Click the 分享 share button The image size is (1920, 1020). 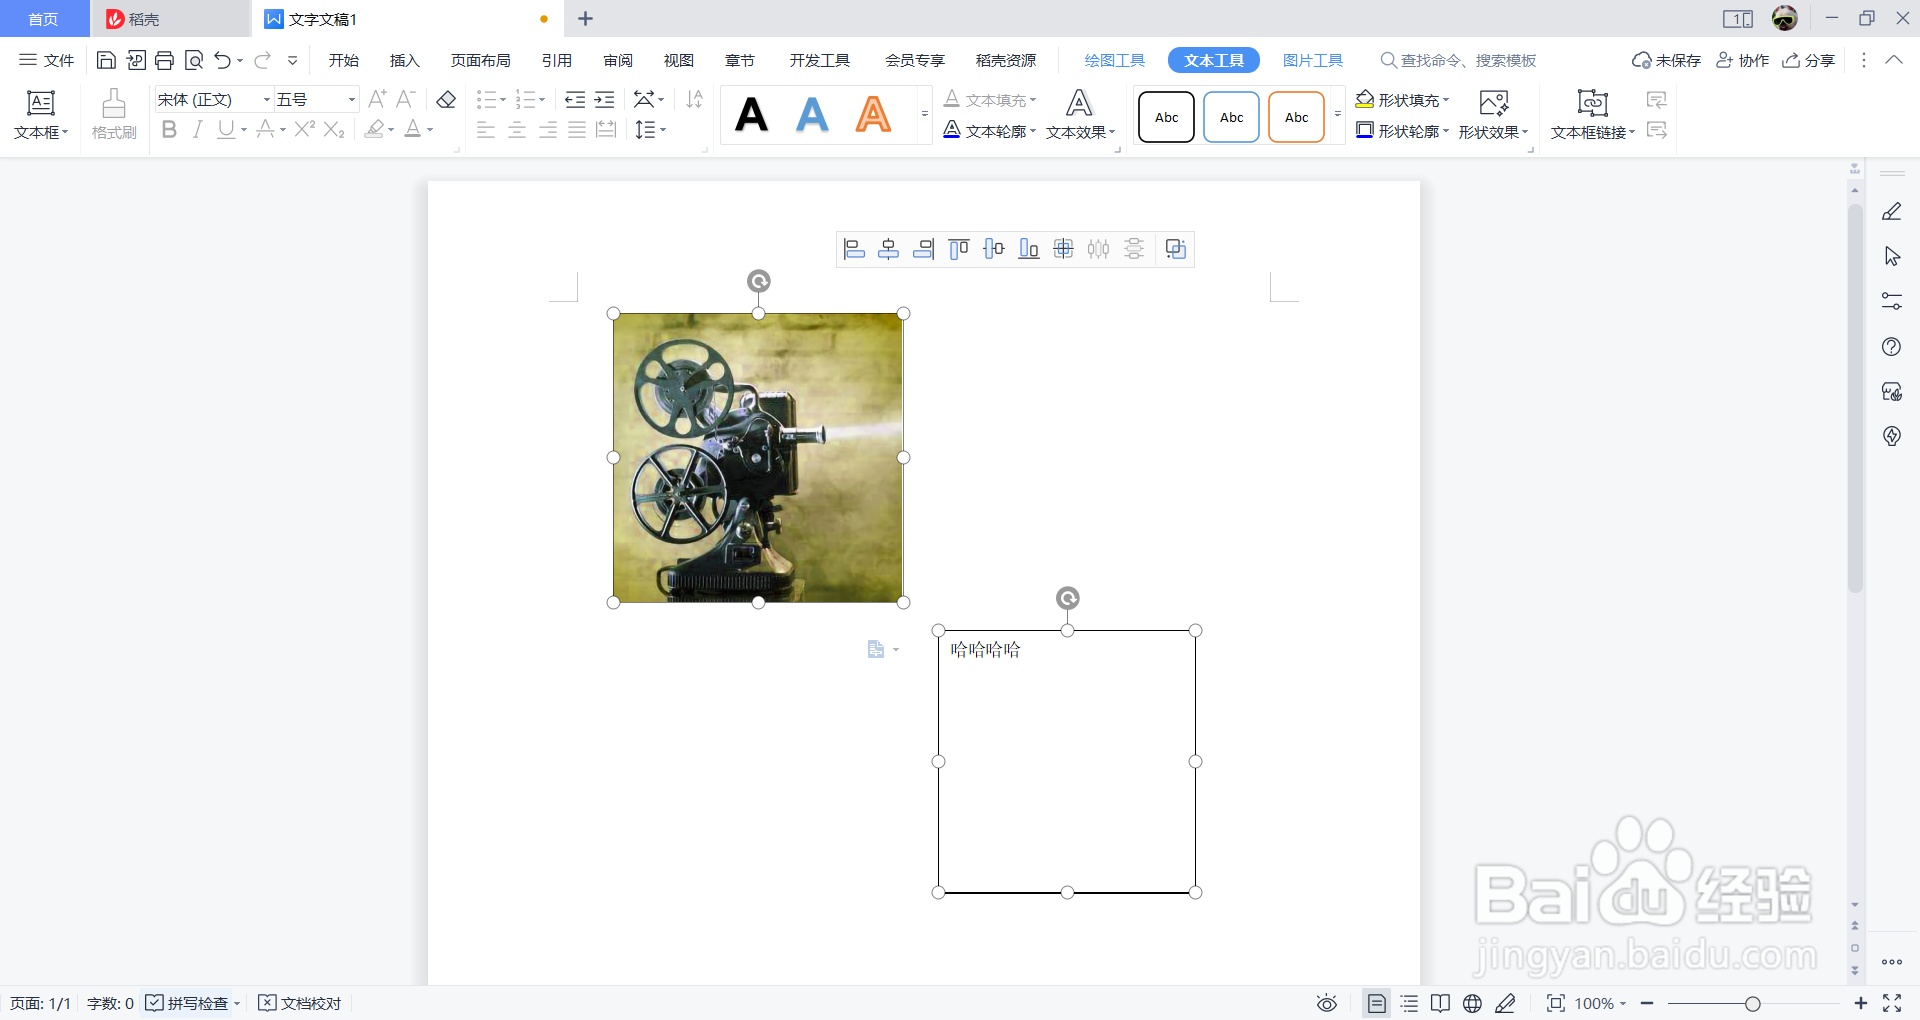pos(1809,61)
